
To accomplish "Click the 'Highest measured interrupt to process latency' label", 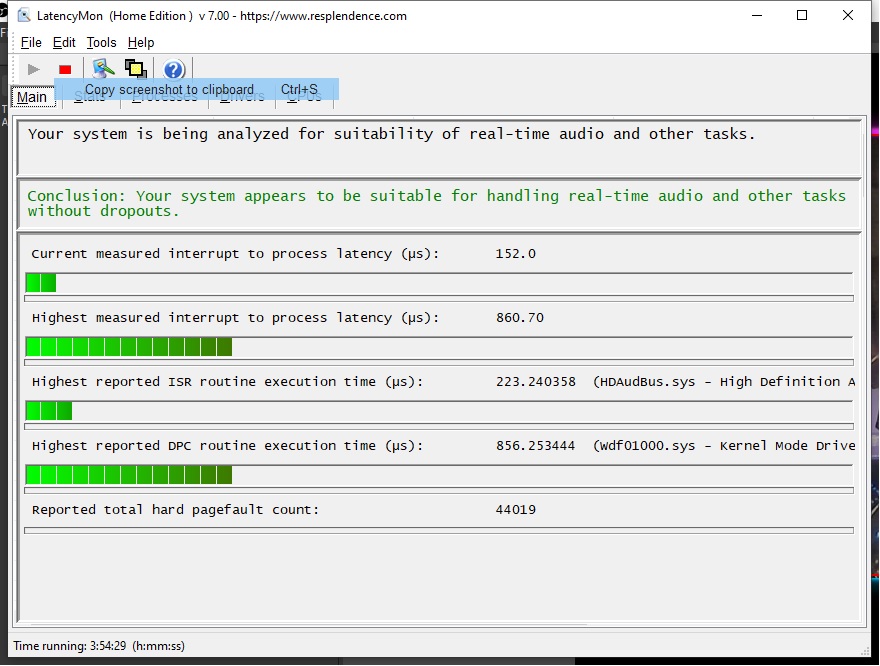I will point(235,318).
